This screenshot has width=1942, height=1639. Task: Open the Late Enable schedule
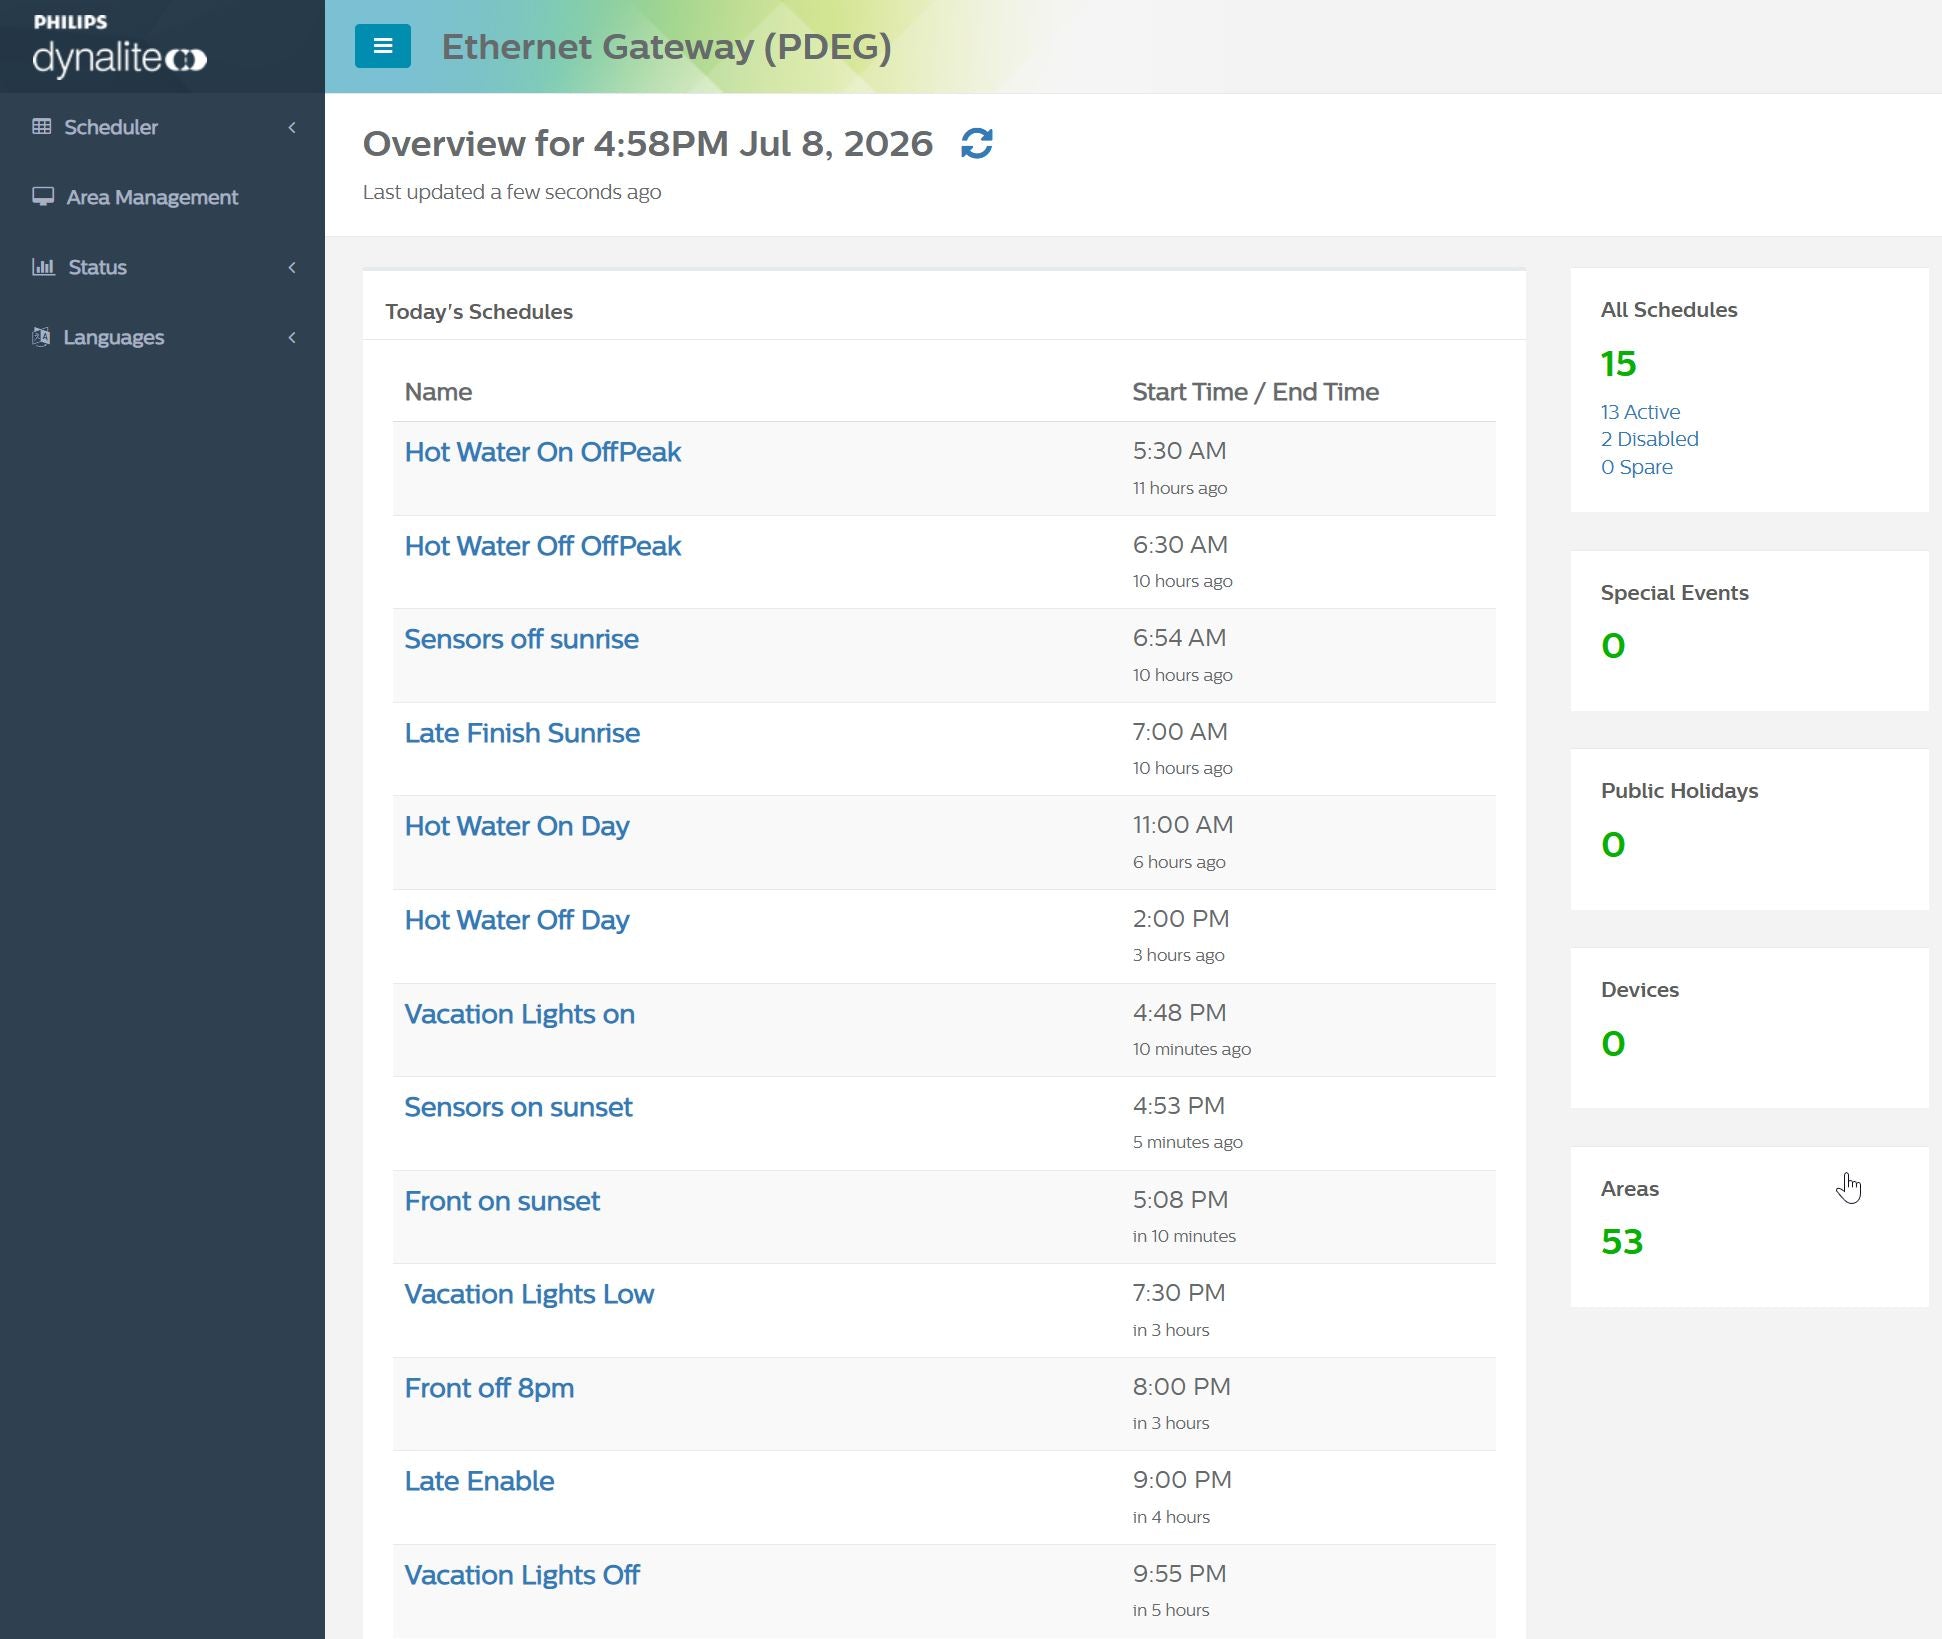[479, 1481]
